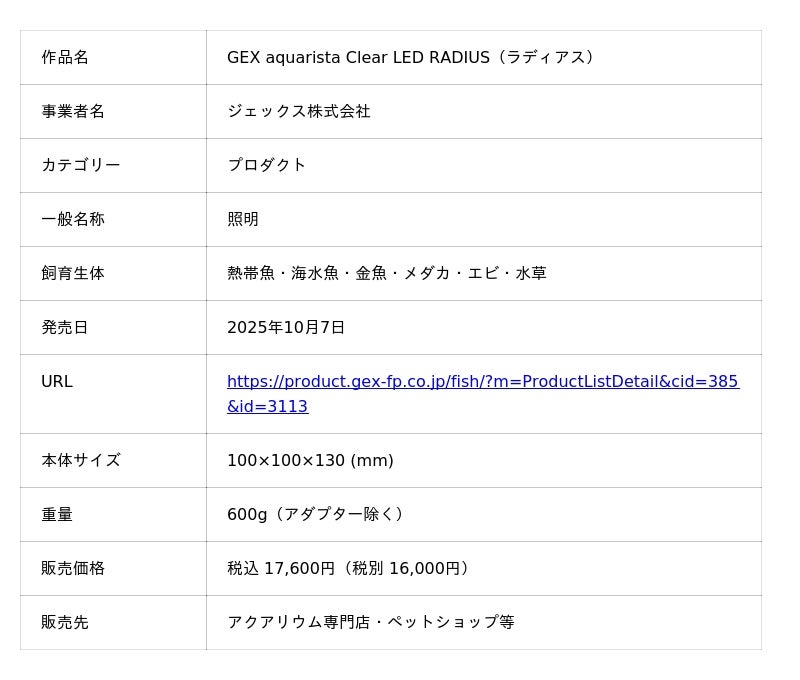This screenshot has height=680, width=800.
Task: Click the アクアリウム専門店・ペットショップ等 value
Action: (370, 623)
